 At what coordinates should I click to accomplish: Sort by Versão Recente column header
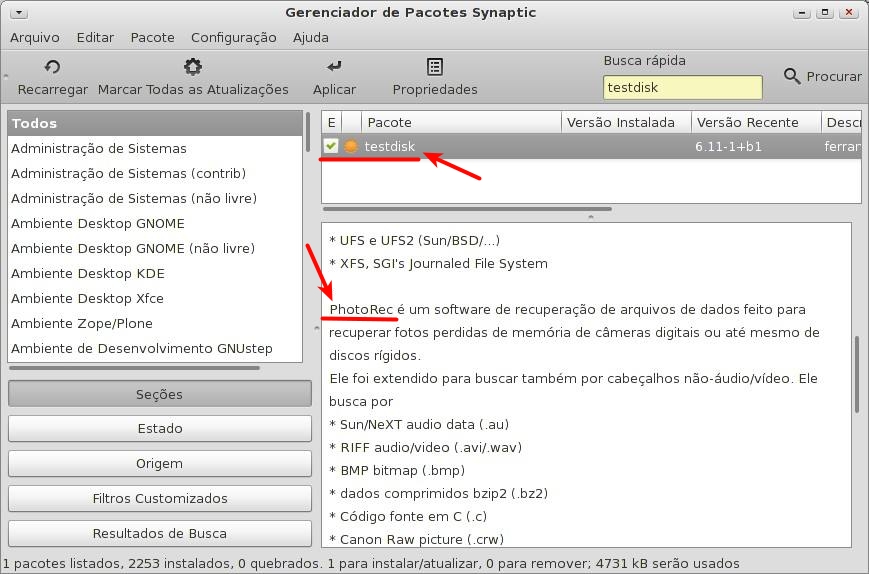[x=756, y=122]
